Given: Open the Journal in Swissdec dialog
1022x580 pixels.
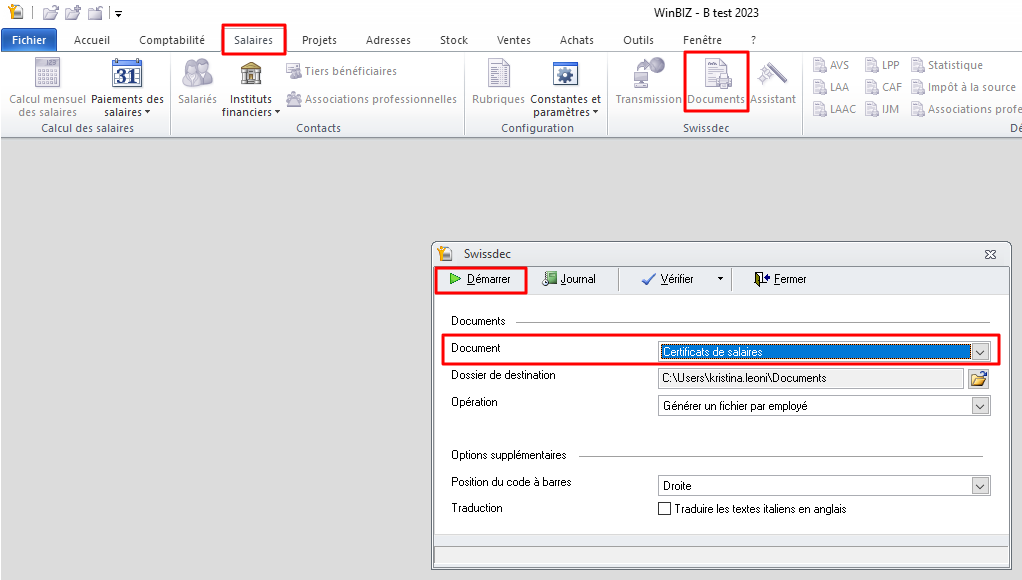Looking at the screenshot, I should click(x=569, y=280).
